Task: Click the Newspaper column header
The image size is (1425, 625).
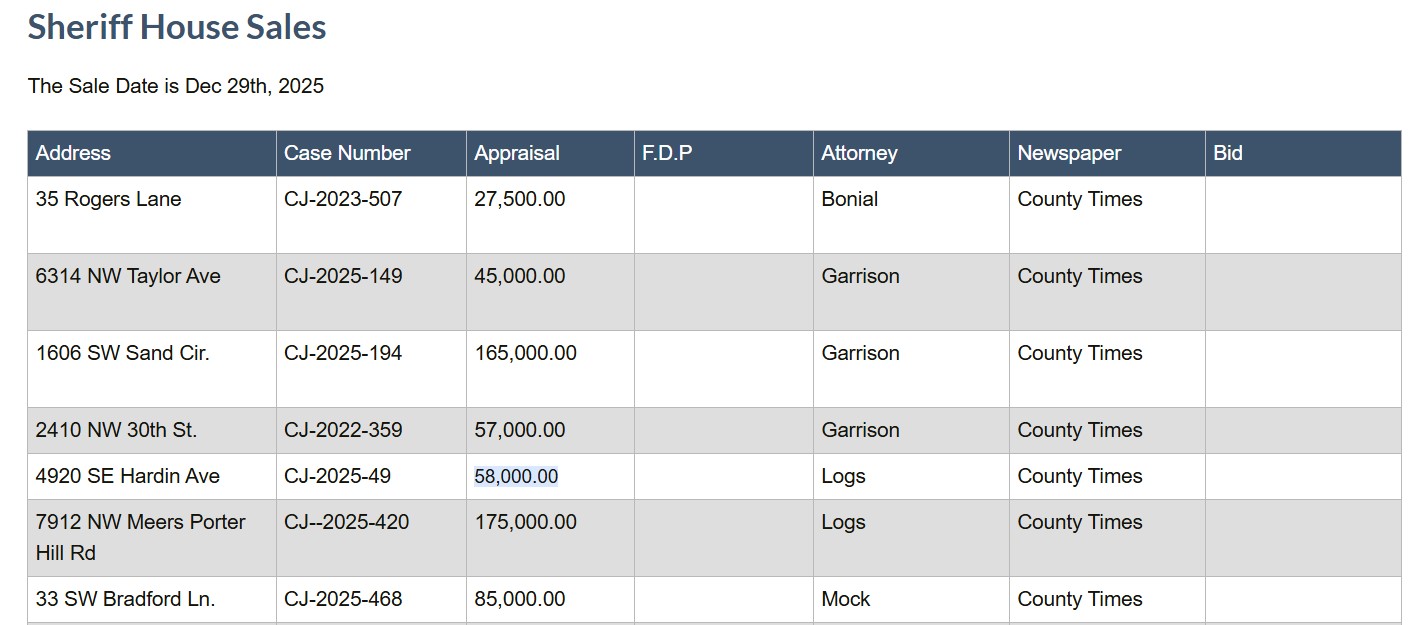Action: [1069, 153]
